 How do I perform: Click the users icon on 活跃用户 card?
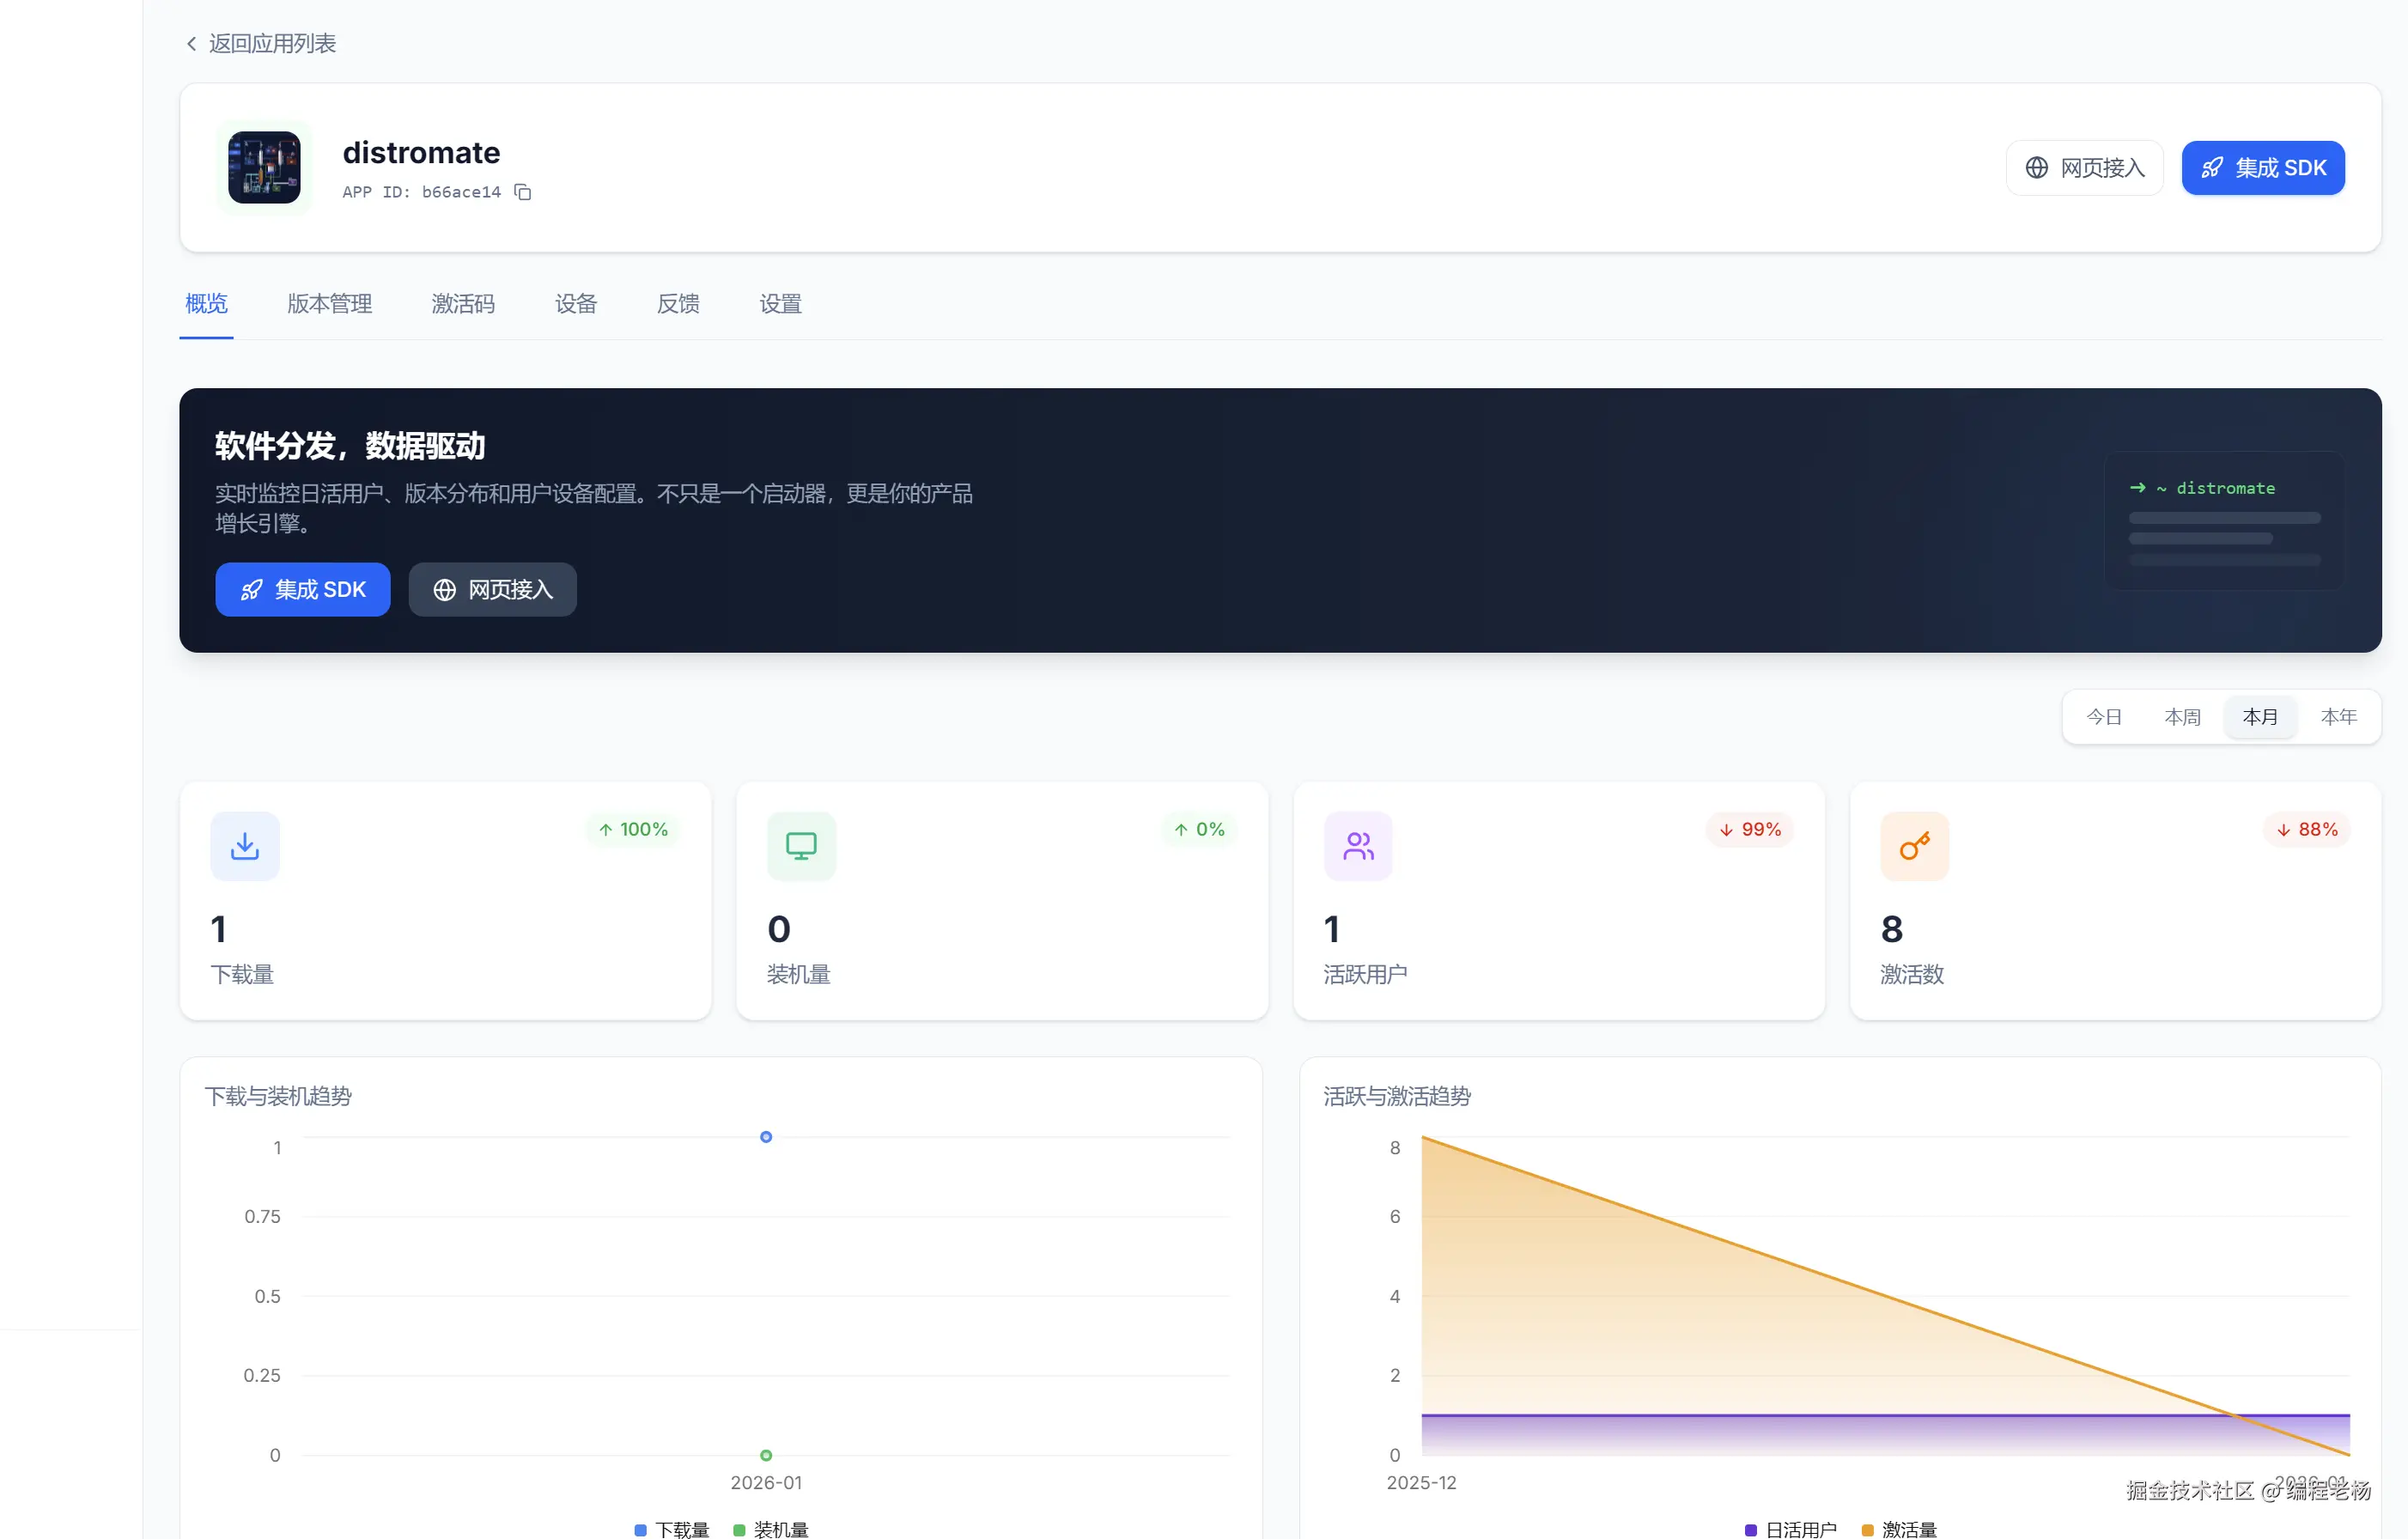[1358, 846]
